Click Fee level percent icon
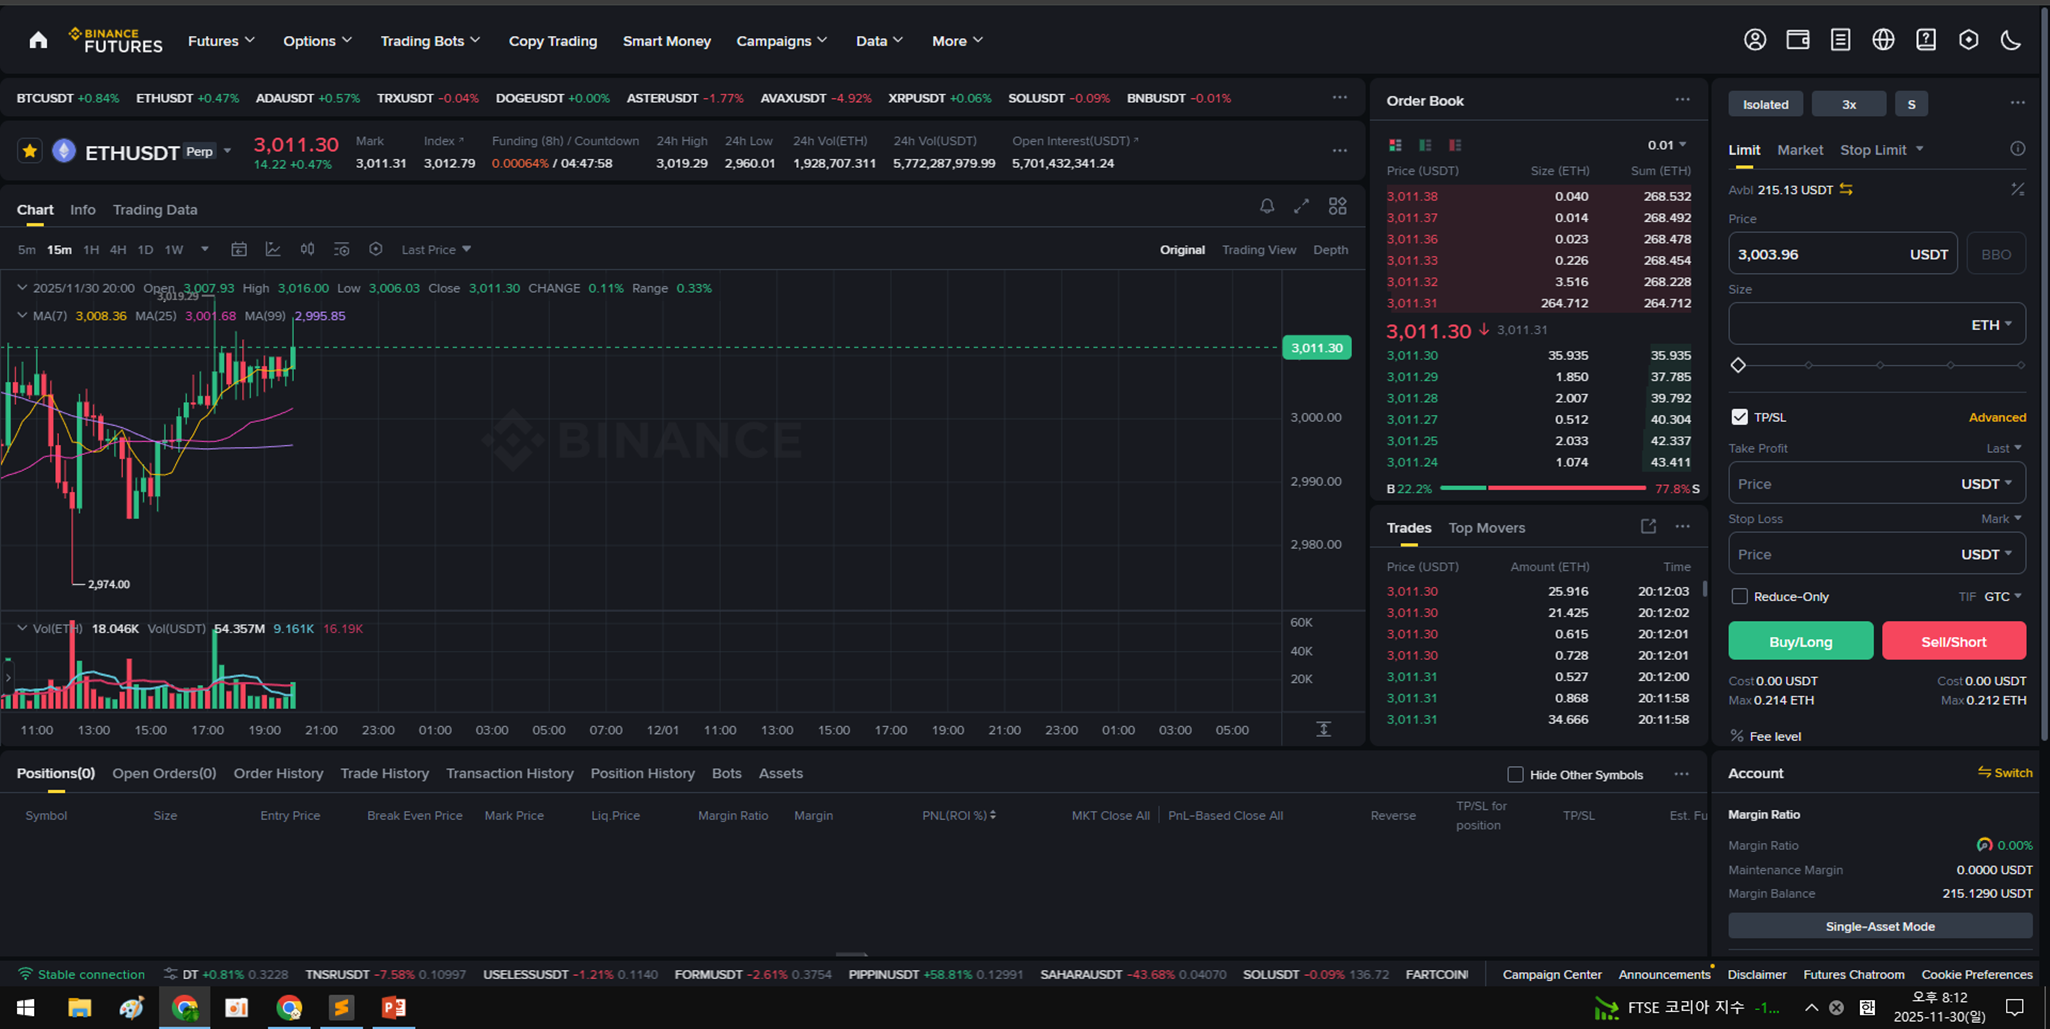Screen dimensions: 2050x1029 [x=1737, y=736]
